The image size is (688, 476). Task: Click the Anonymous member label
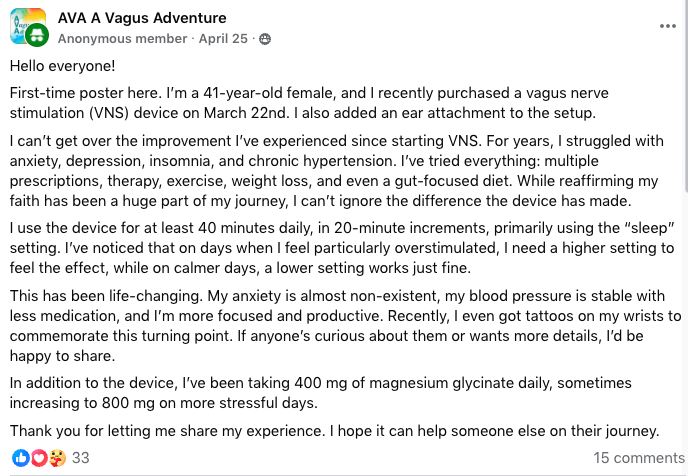(x=123, y=39)
